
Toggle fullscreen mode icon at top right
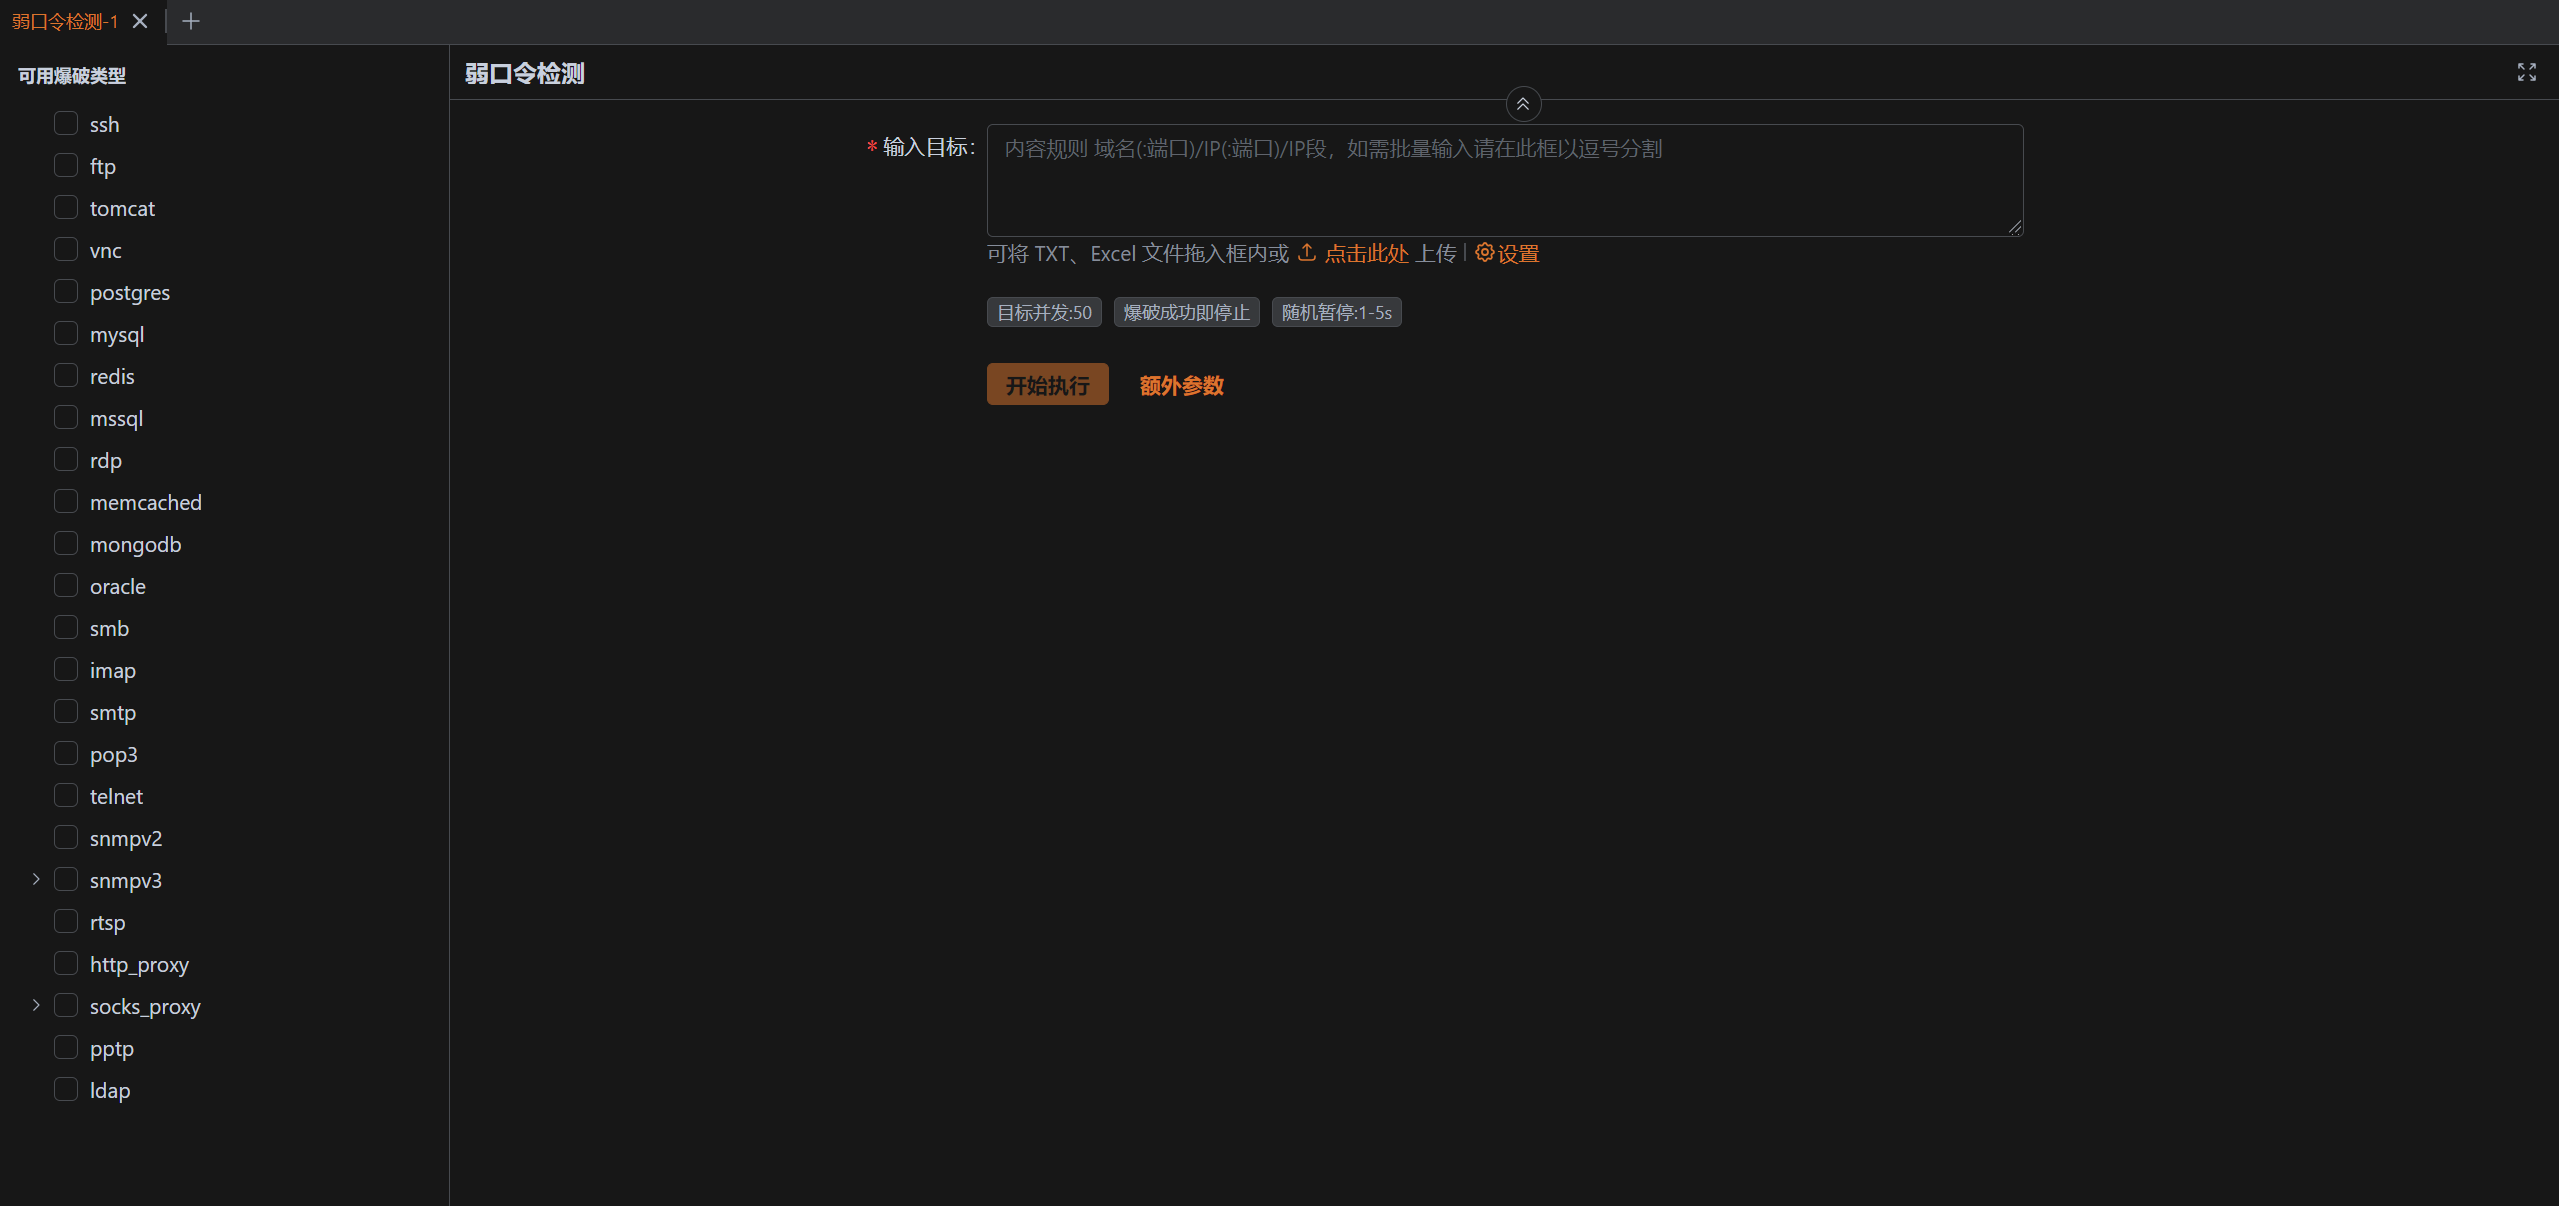click(x=2526, y=72)
